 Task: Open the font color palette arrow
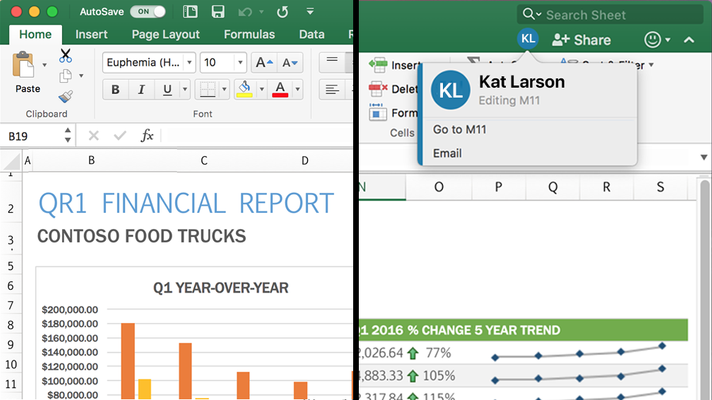point(297,89)
